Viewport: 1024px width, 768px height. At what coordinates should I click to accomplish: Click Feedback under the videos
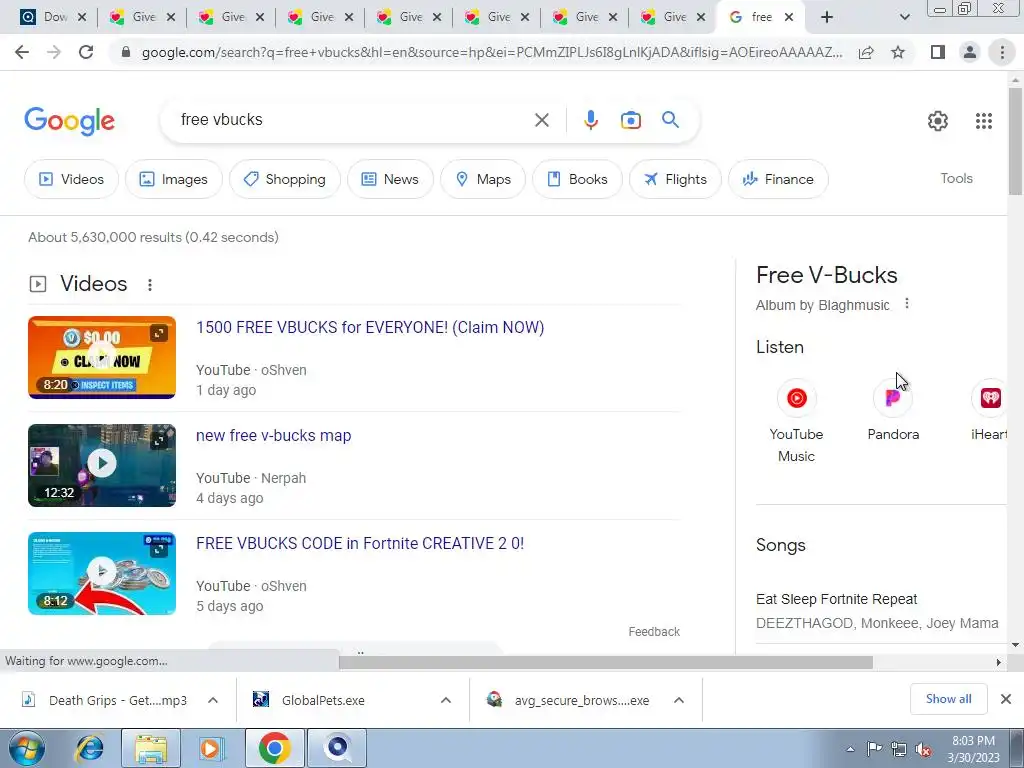coord(654,632)
